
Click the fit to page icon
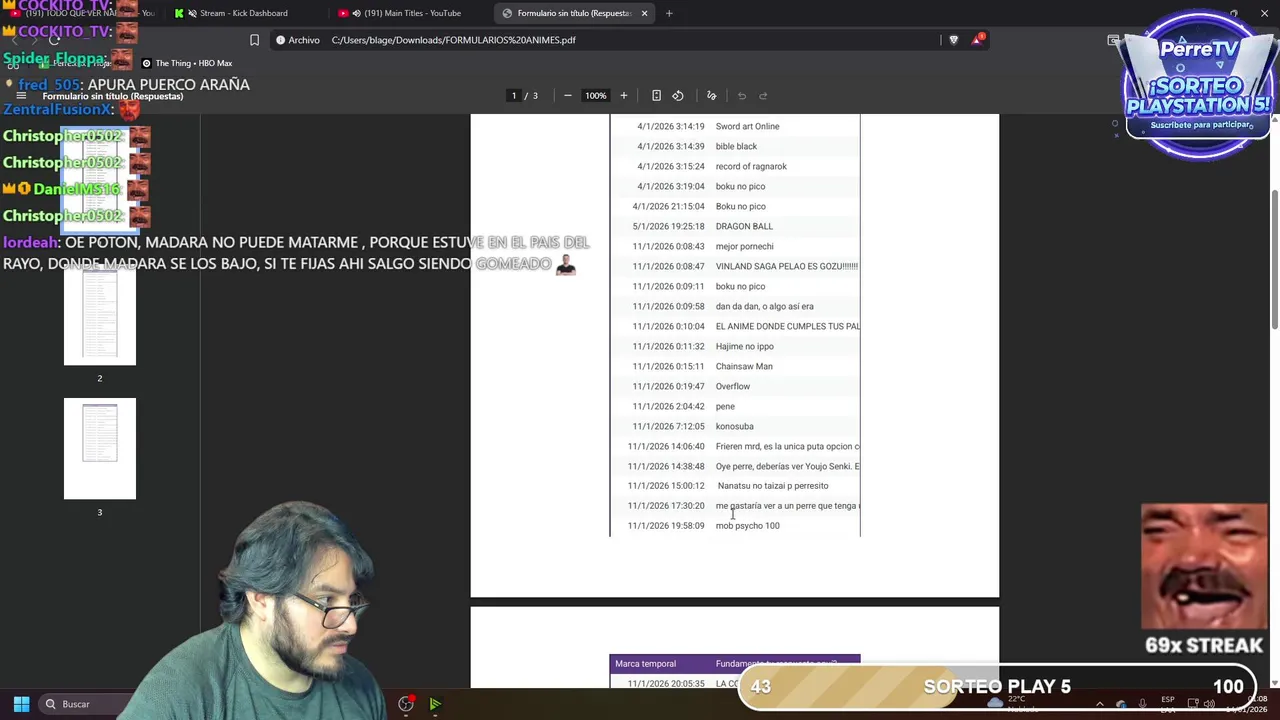[x=656, y=96]
